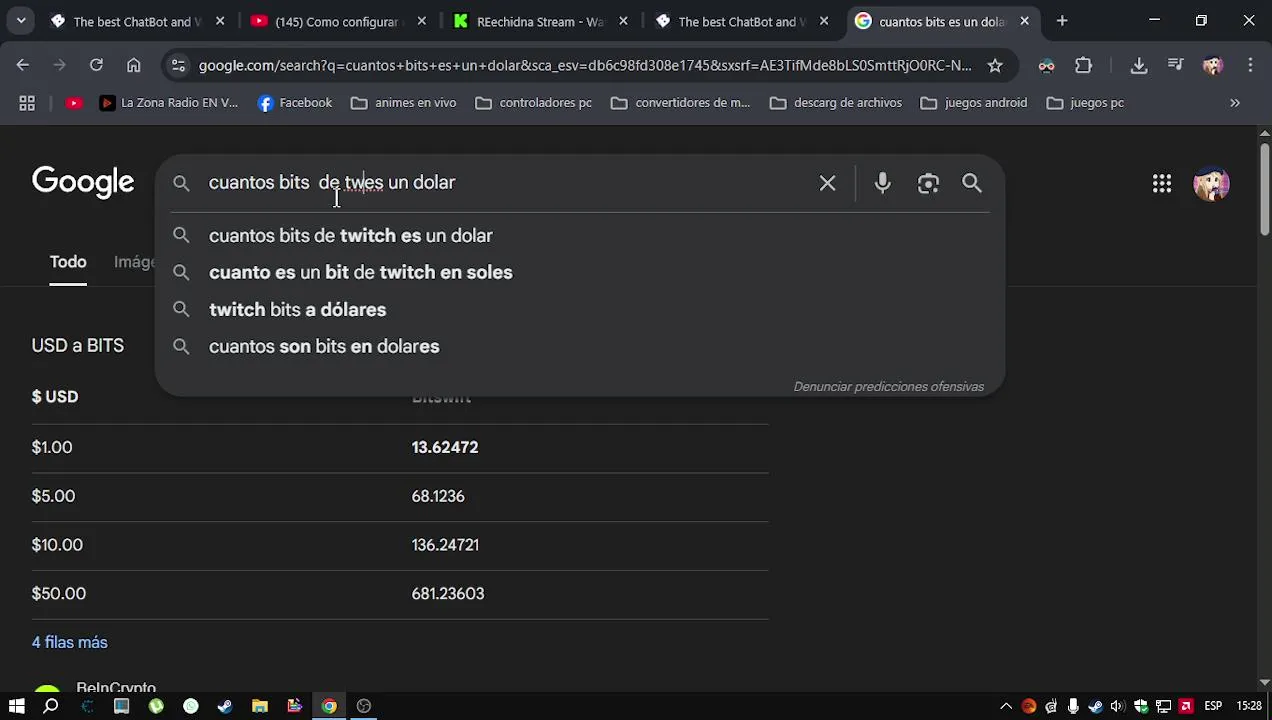Click Denunciar predicciones ofensivas link

point(889,386)
